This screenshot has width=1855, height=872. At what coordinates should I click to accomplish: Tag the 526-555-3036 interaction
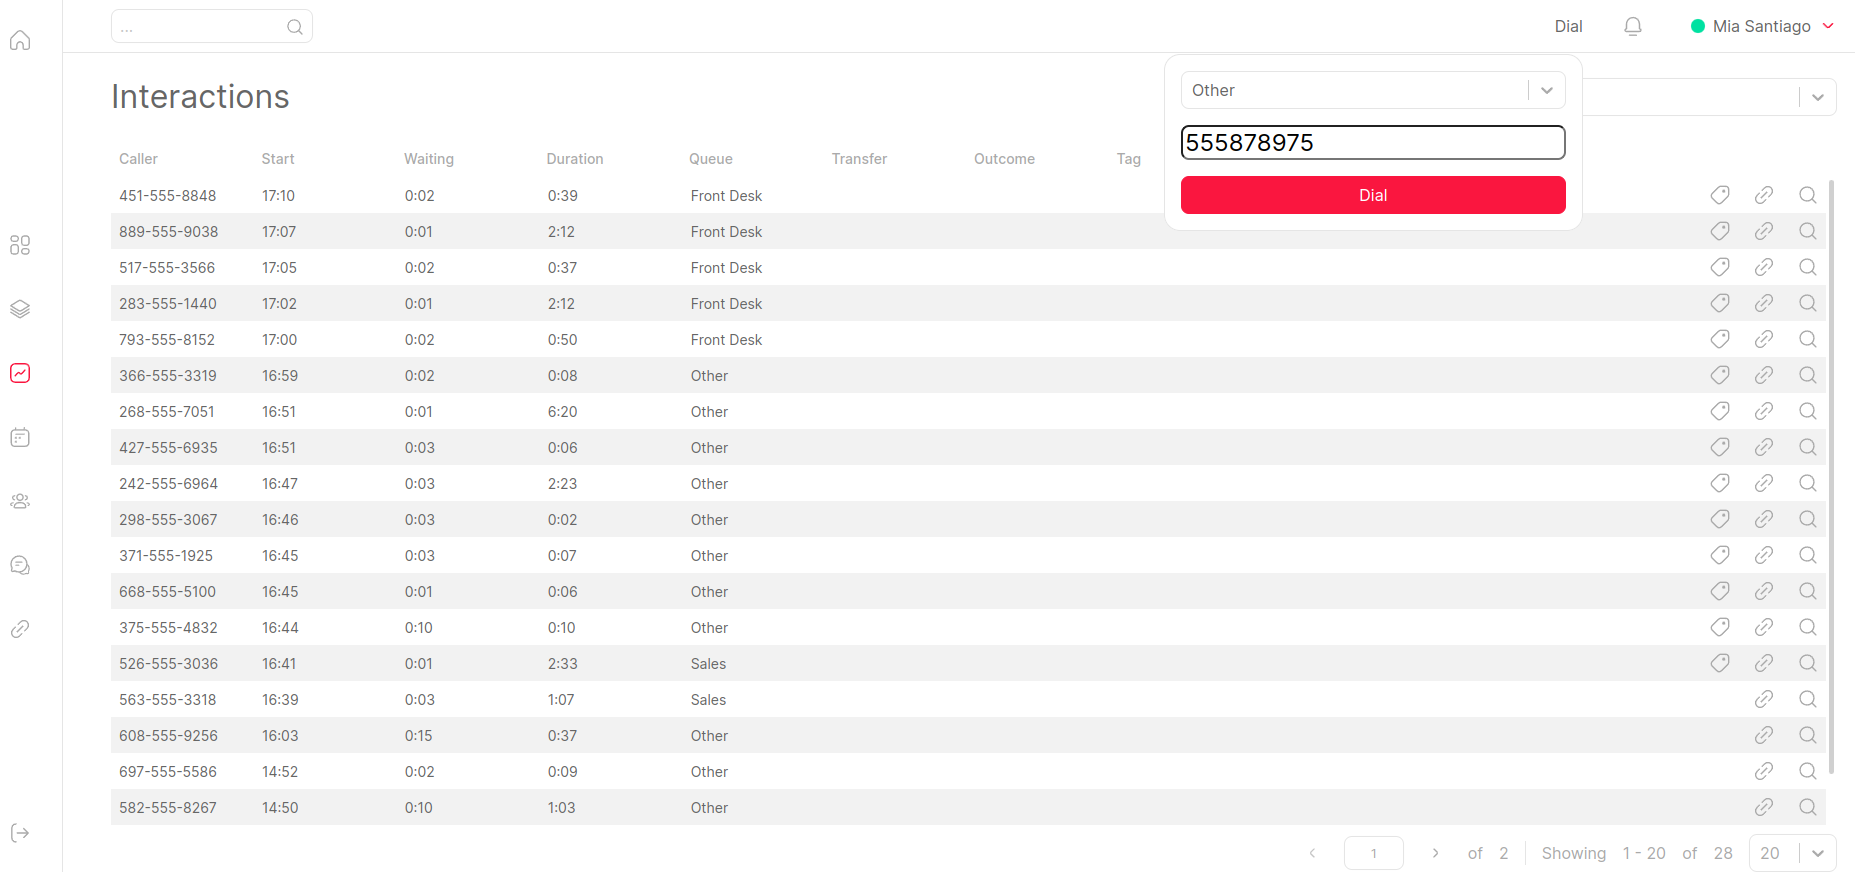coord(1720,663)
